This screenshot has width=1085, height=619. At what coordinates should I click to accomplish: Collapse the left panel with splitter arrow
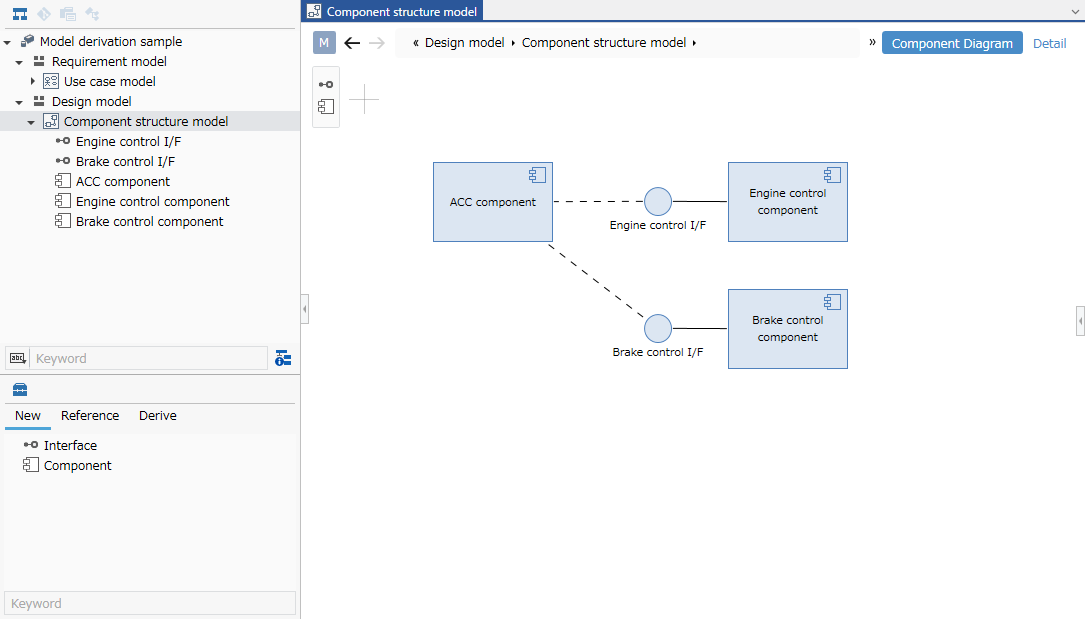coord(304,310)
